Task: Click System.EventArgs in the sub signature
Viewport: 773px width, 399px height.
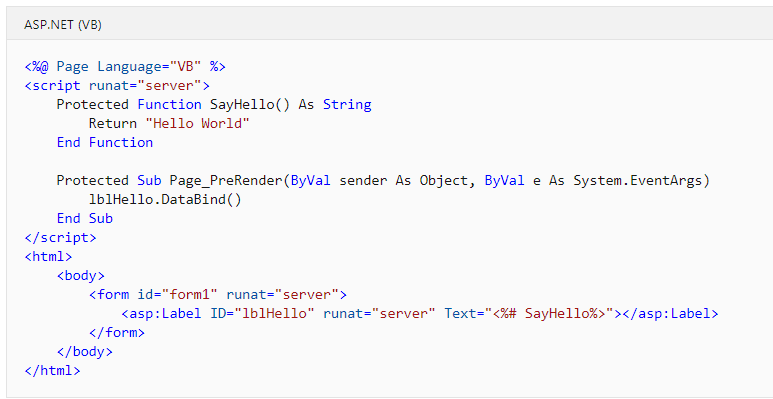Action: tap(637, 181)
